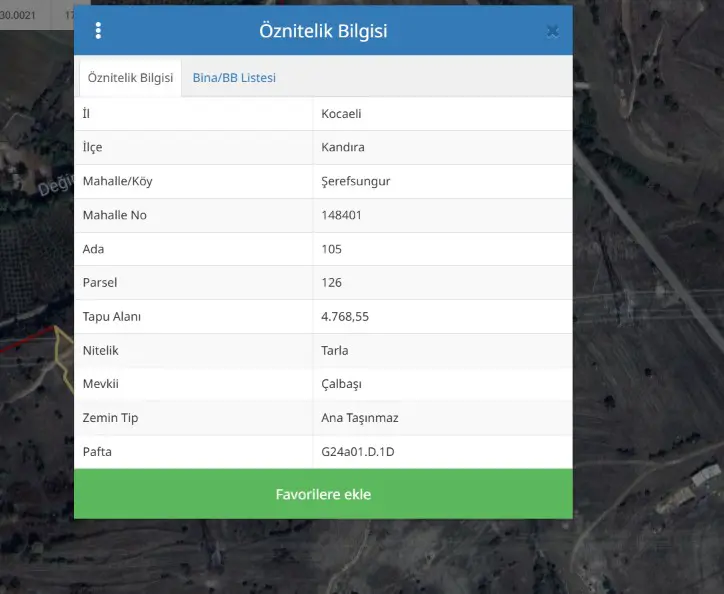This screenshot has height=594, width=724.
Task: Click the Favorilere ekle button
Action: click(323, 494)
